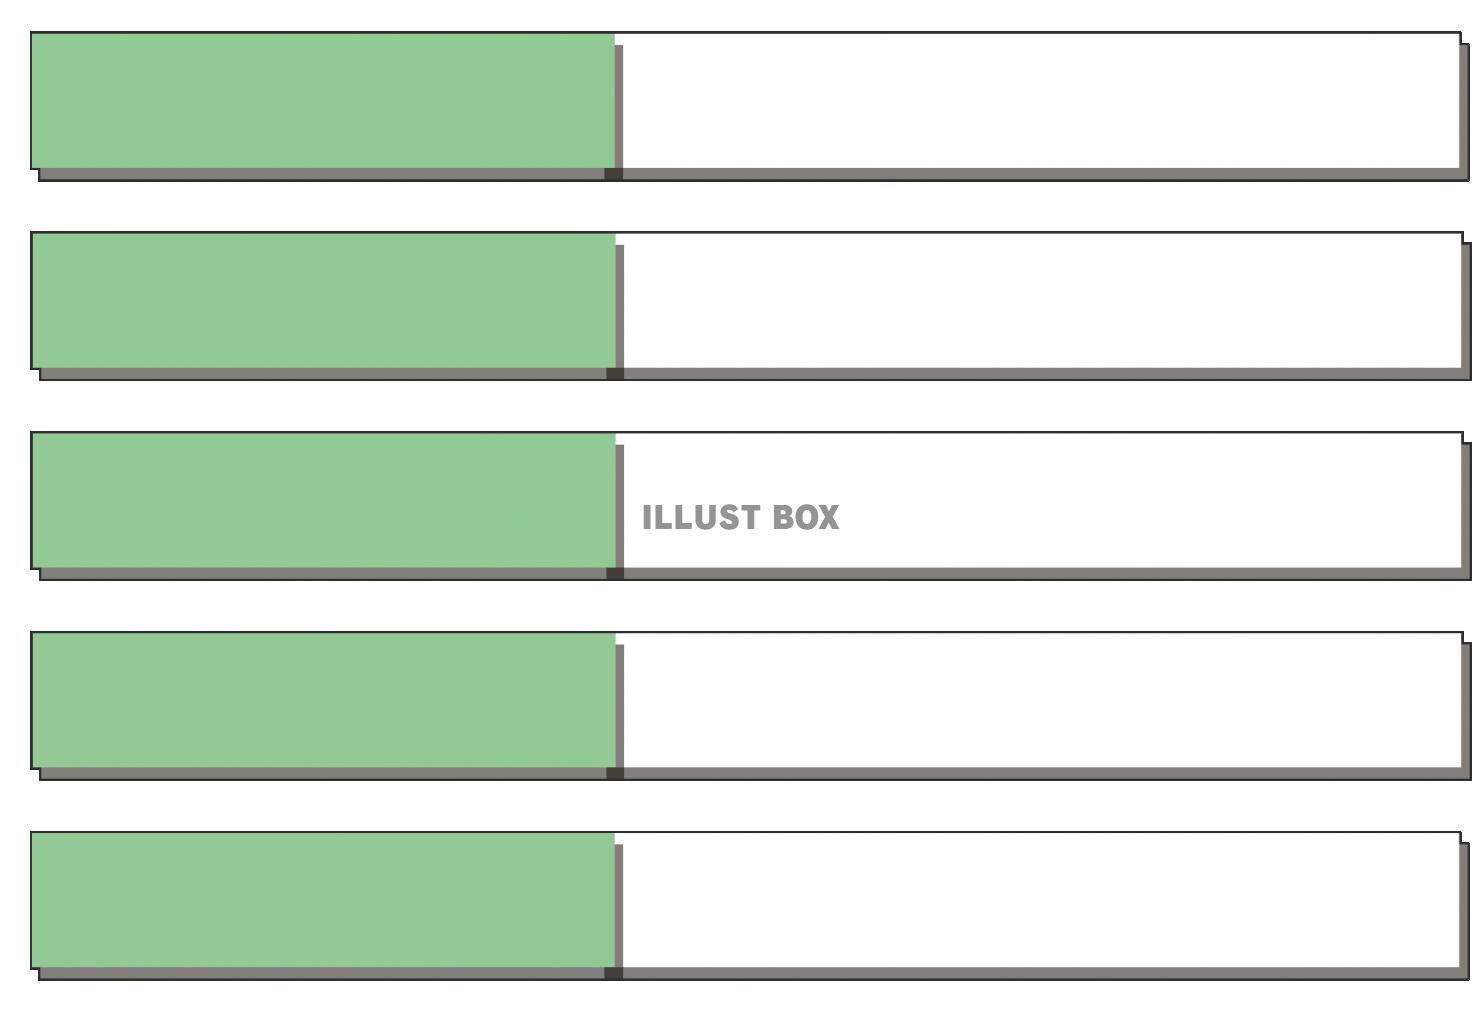
Task: Click the gray shadow strip beneath the fourth white field
Action: point(1047,774)
